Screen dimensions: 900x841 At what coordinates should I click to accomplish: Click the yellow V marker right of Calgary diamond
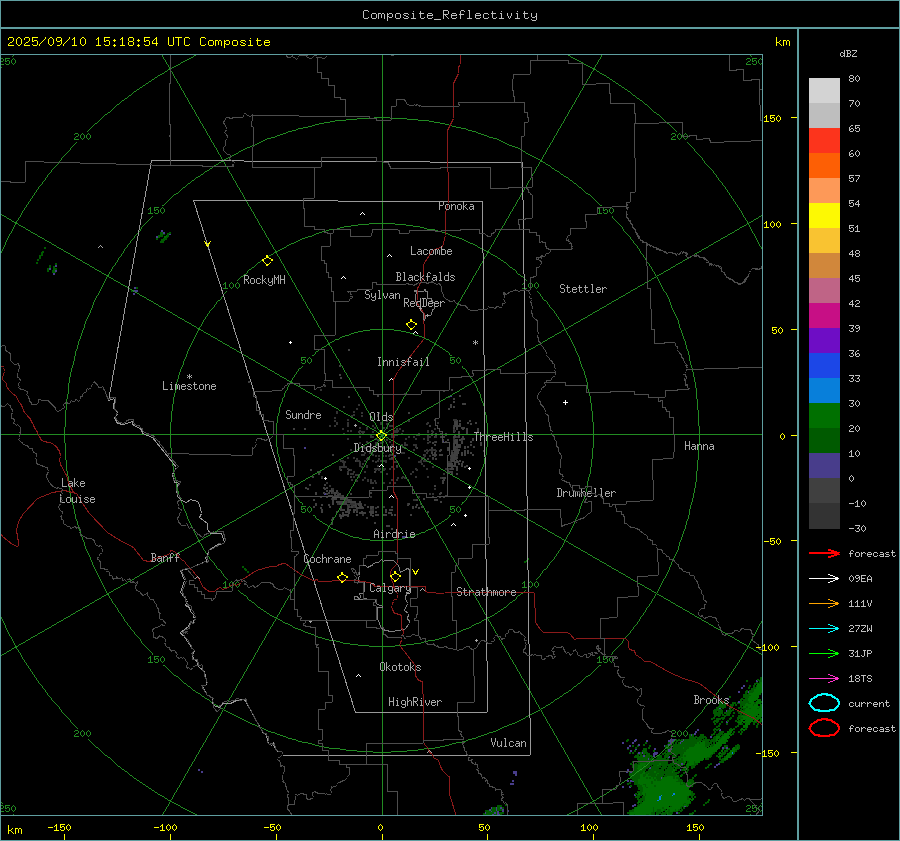click(x=416, y=572)
